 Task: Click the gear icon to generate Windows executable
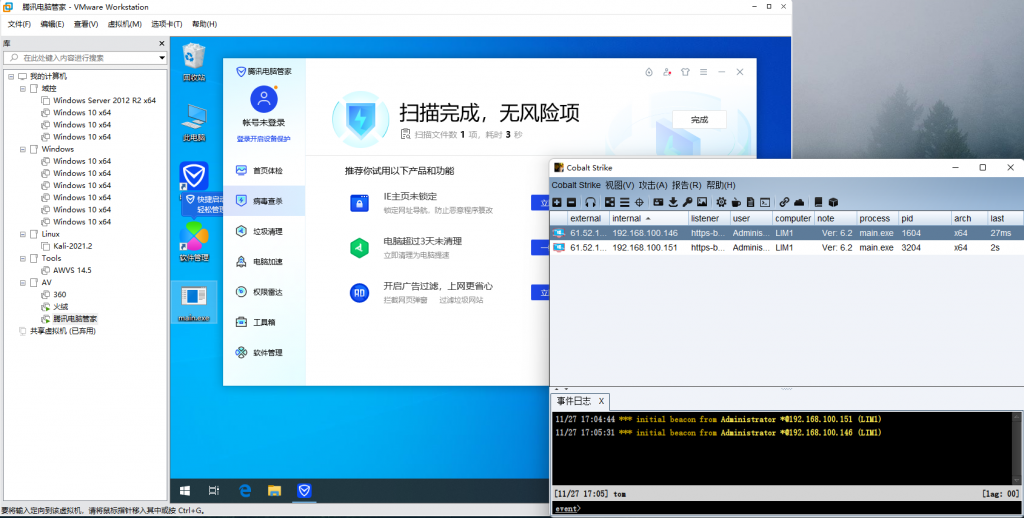tap(721, 202)
